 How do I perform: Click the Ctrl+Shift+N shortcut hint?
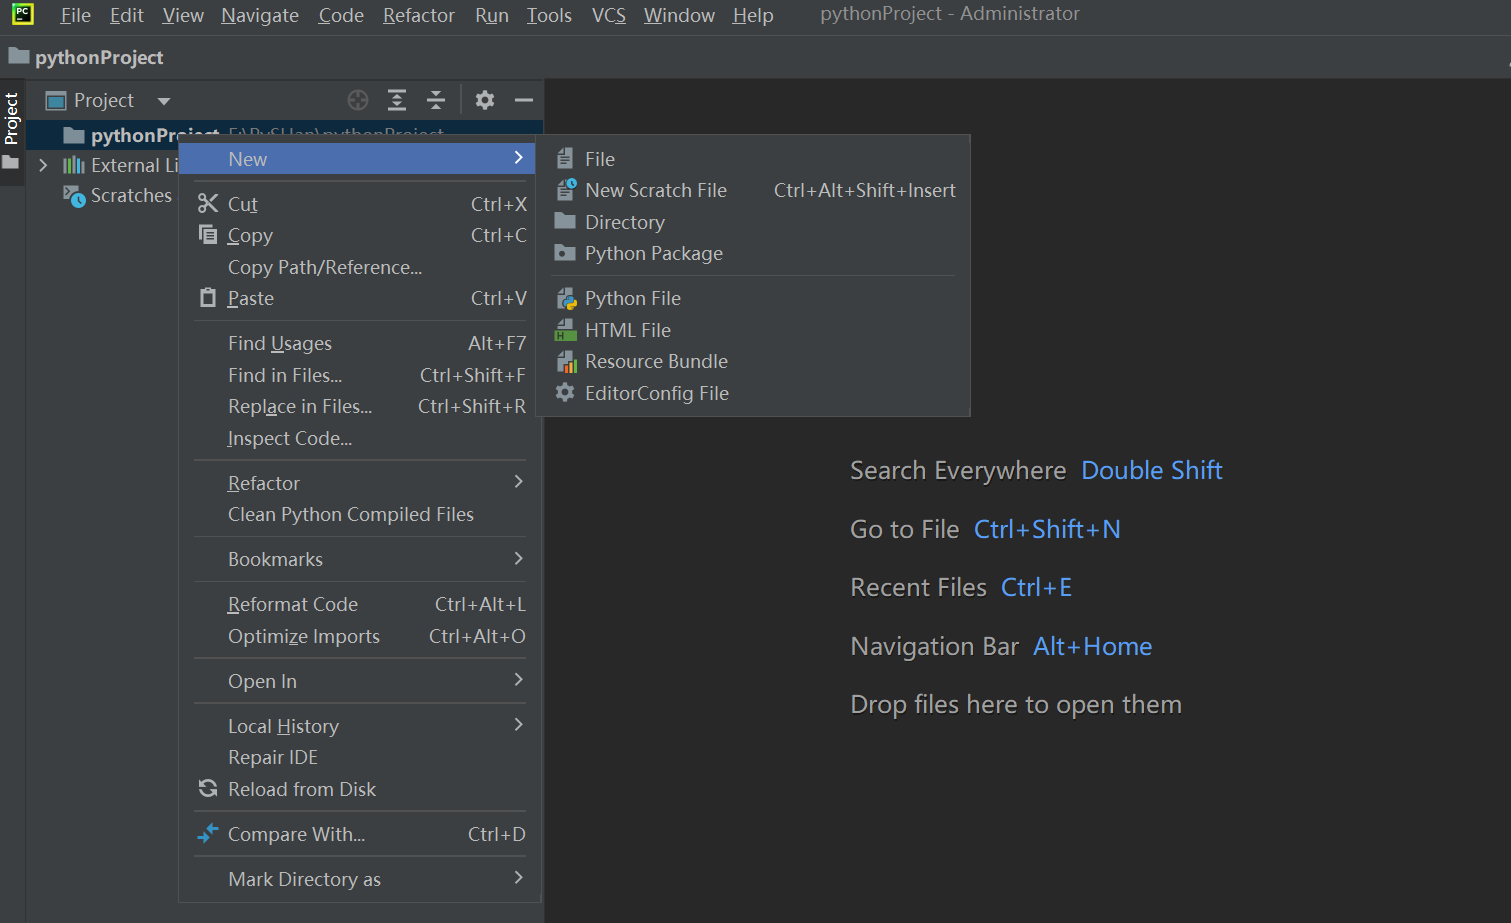[x=1047, y=529]
